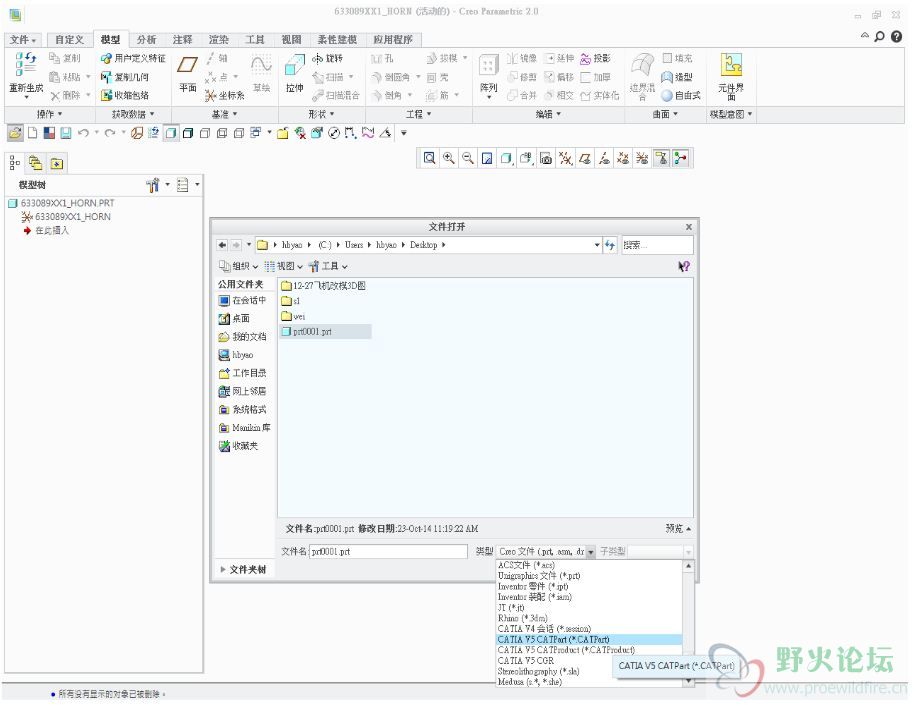Screen dimensions: 917x706
Task: Expand the 操作 group dropdown
Action: point(50,114)
